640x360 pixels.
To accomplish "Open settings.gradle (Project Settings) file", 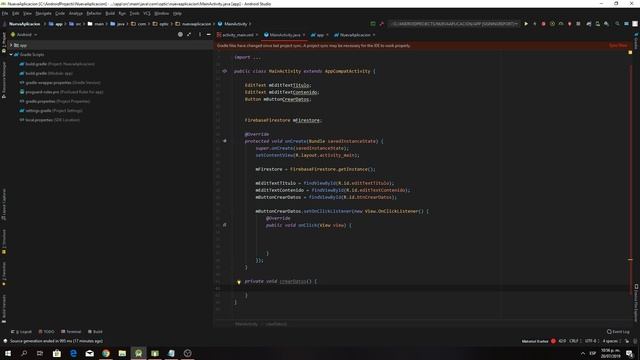I will click(51, 111).
